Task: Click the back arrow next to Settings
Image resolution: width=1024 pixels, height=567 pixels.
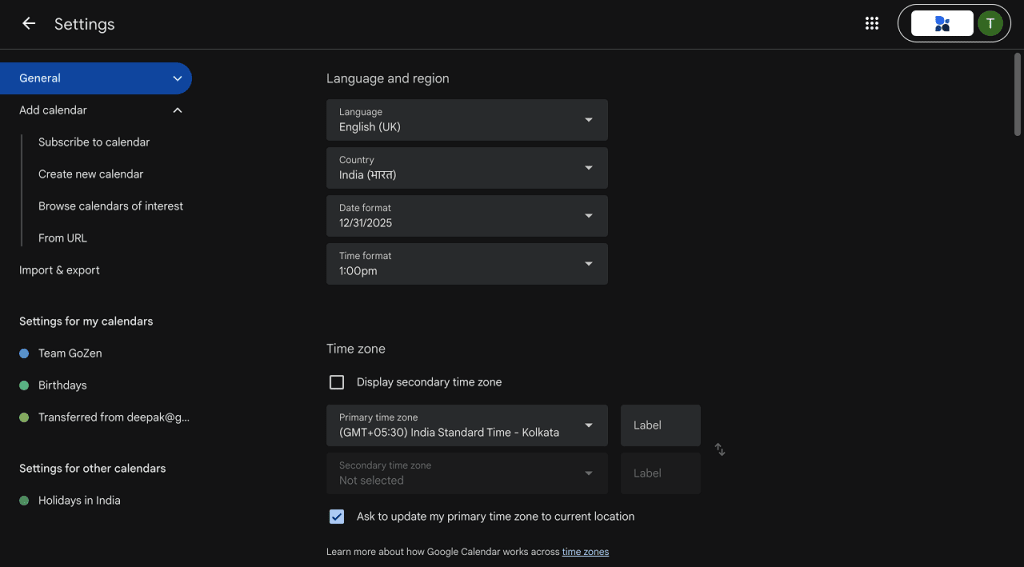Action: (28, 24)
